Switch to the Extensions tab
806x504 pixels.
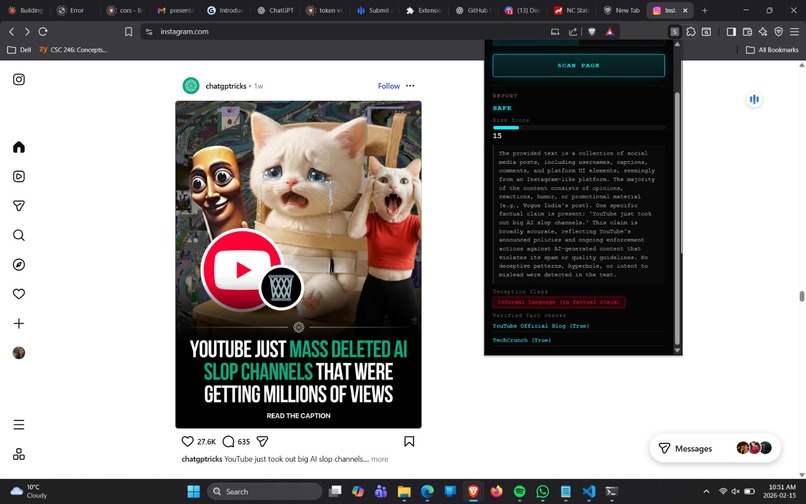pyautogui.click(x=424, y=10)
